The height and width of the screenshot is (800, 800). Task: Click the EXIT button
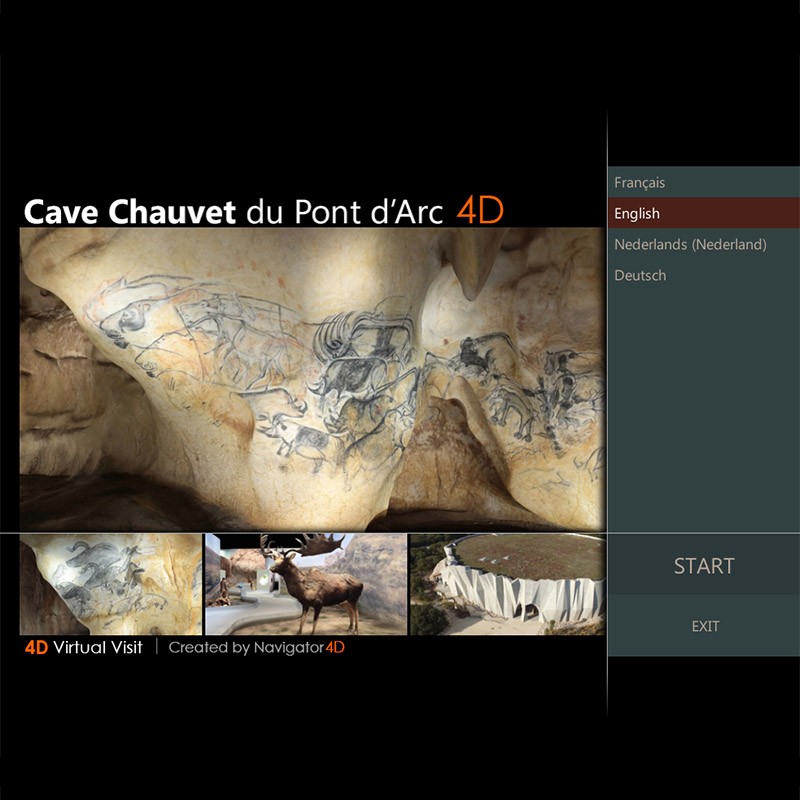pos(704,626)
